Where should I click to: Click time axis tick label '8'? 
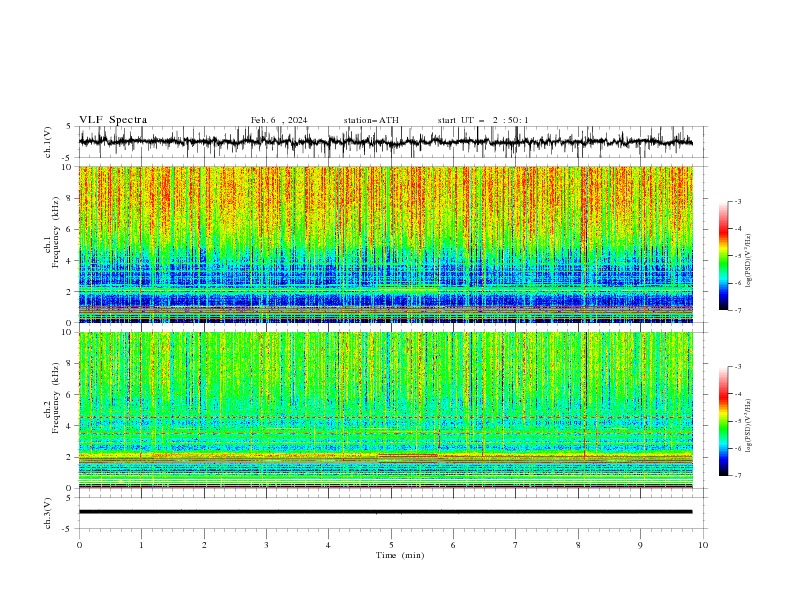(x=578, y=545)
